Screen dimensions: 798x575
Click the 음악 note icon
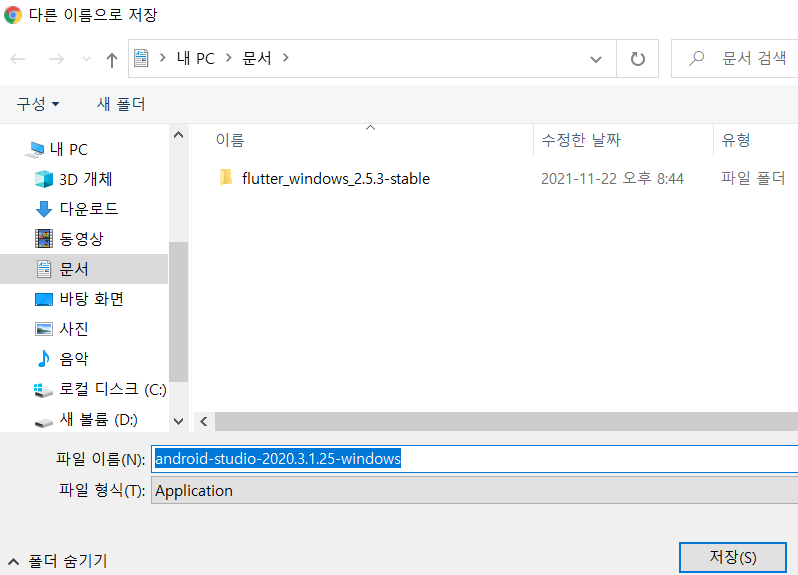tap(44, 359)
